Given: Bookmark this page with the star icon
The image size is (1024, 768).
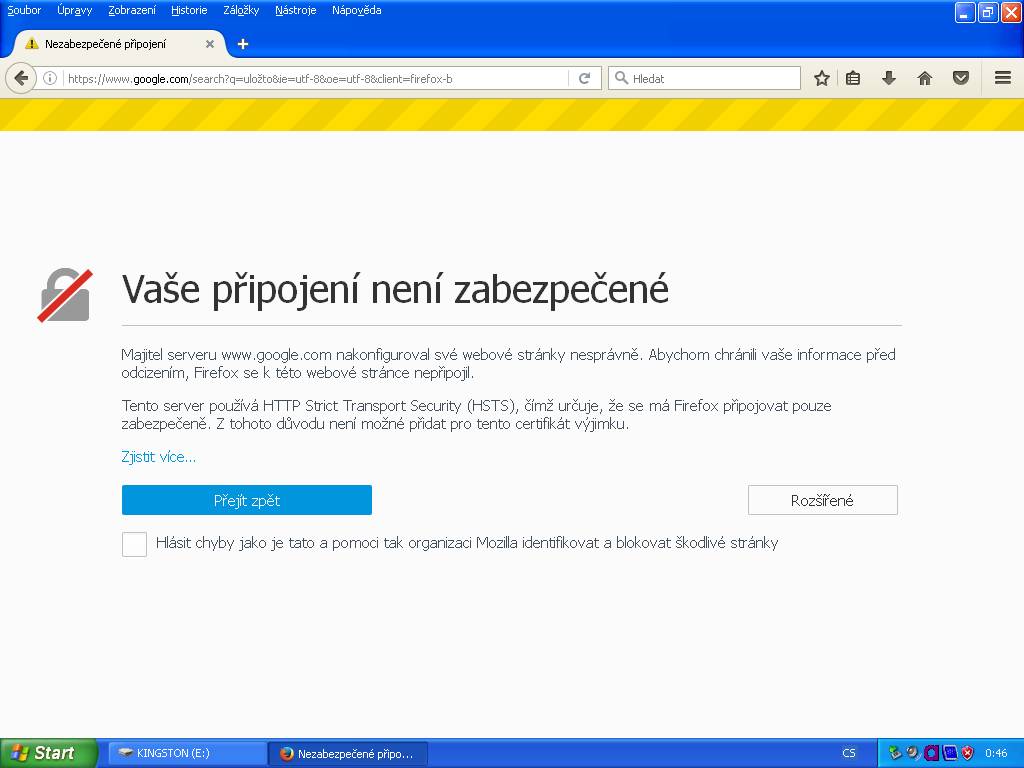Looking at the screenshot, I should [822, 78].
